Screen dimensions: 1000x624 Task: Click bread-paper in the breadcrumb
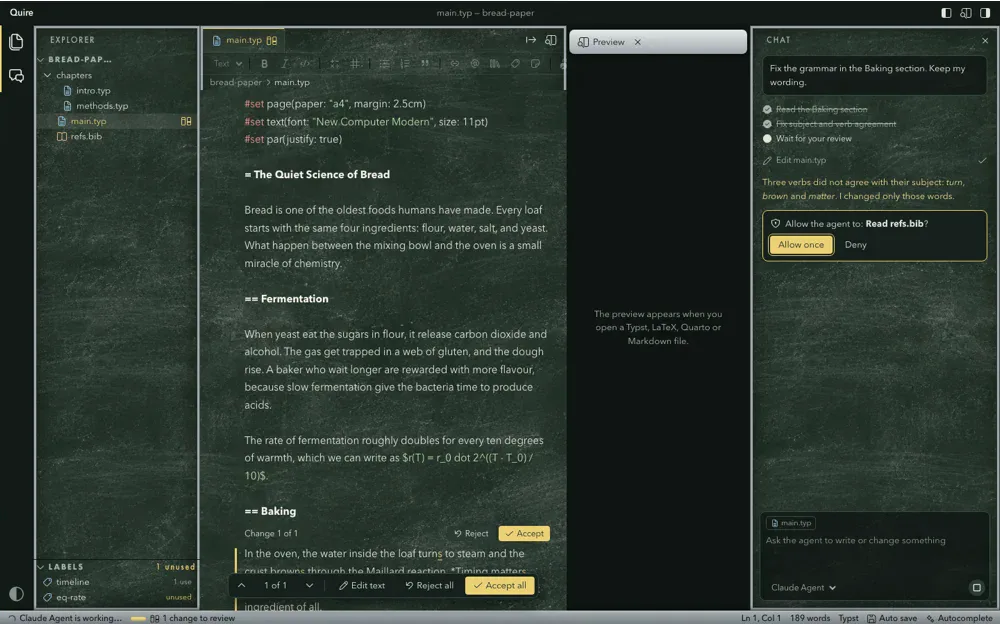coord(235,82)
